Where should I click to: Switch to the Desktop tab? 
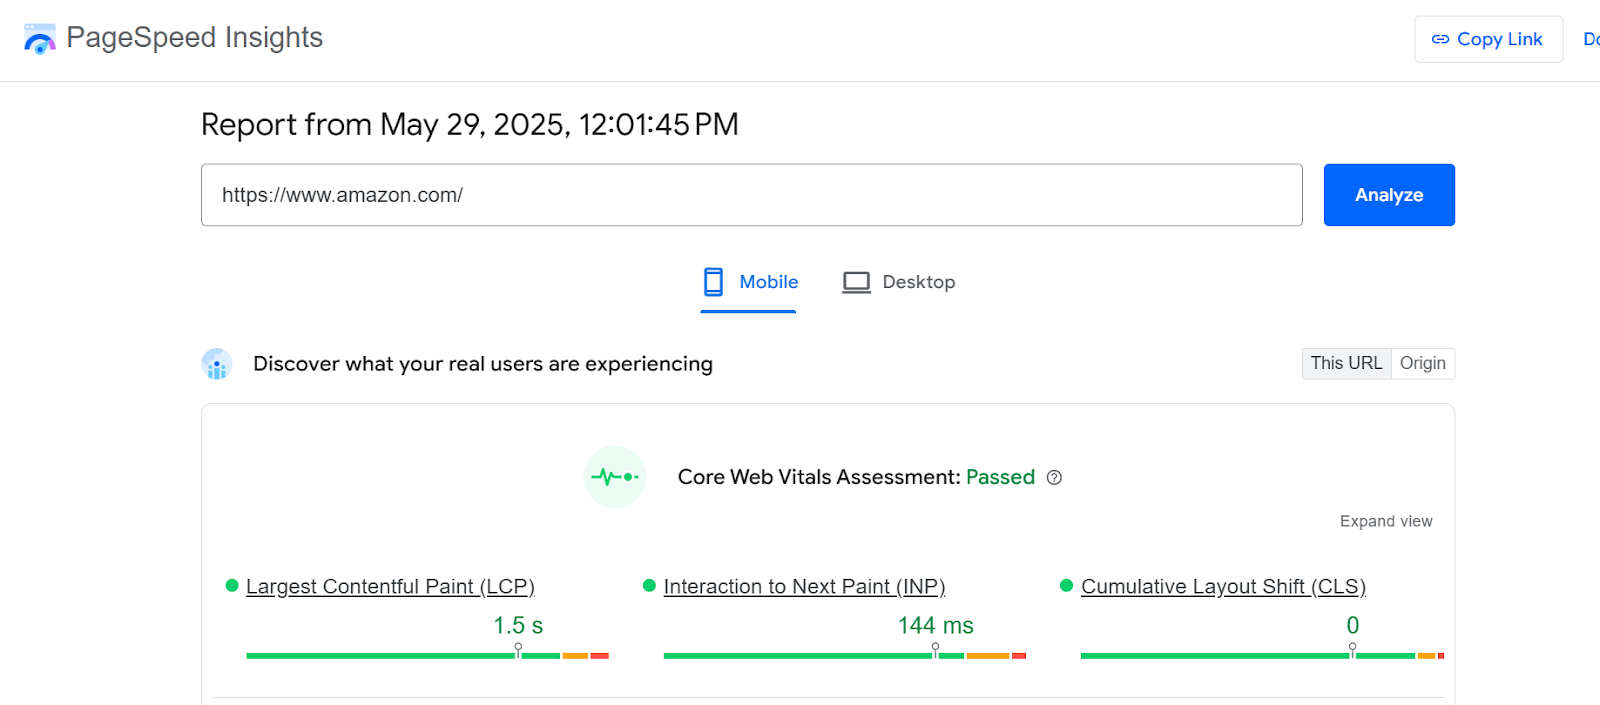point(899,282)
